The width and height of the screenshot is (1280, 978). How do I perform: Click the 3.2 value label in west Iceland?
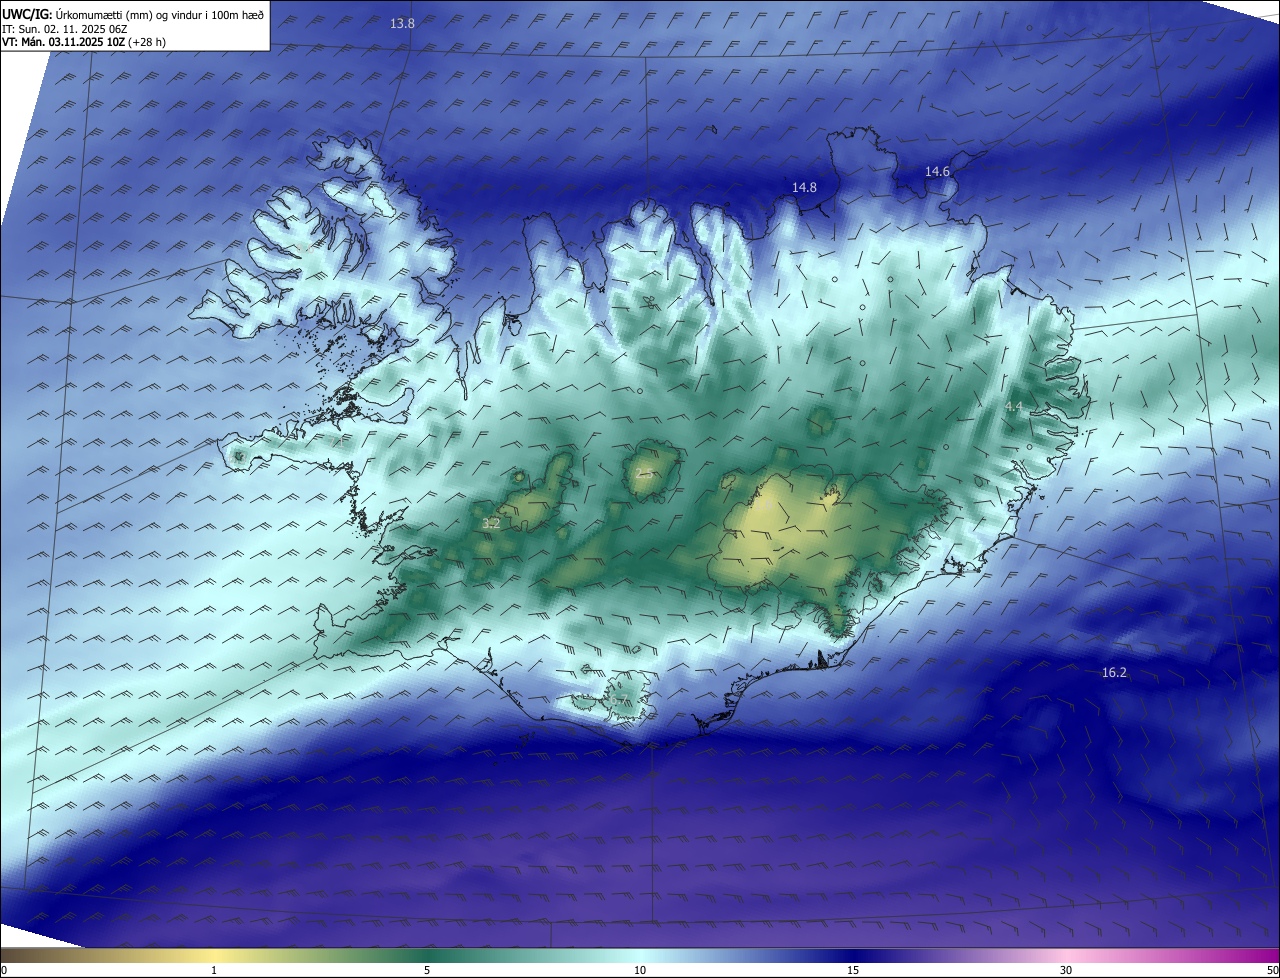(x=491, y=523)
